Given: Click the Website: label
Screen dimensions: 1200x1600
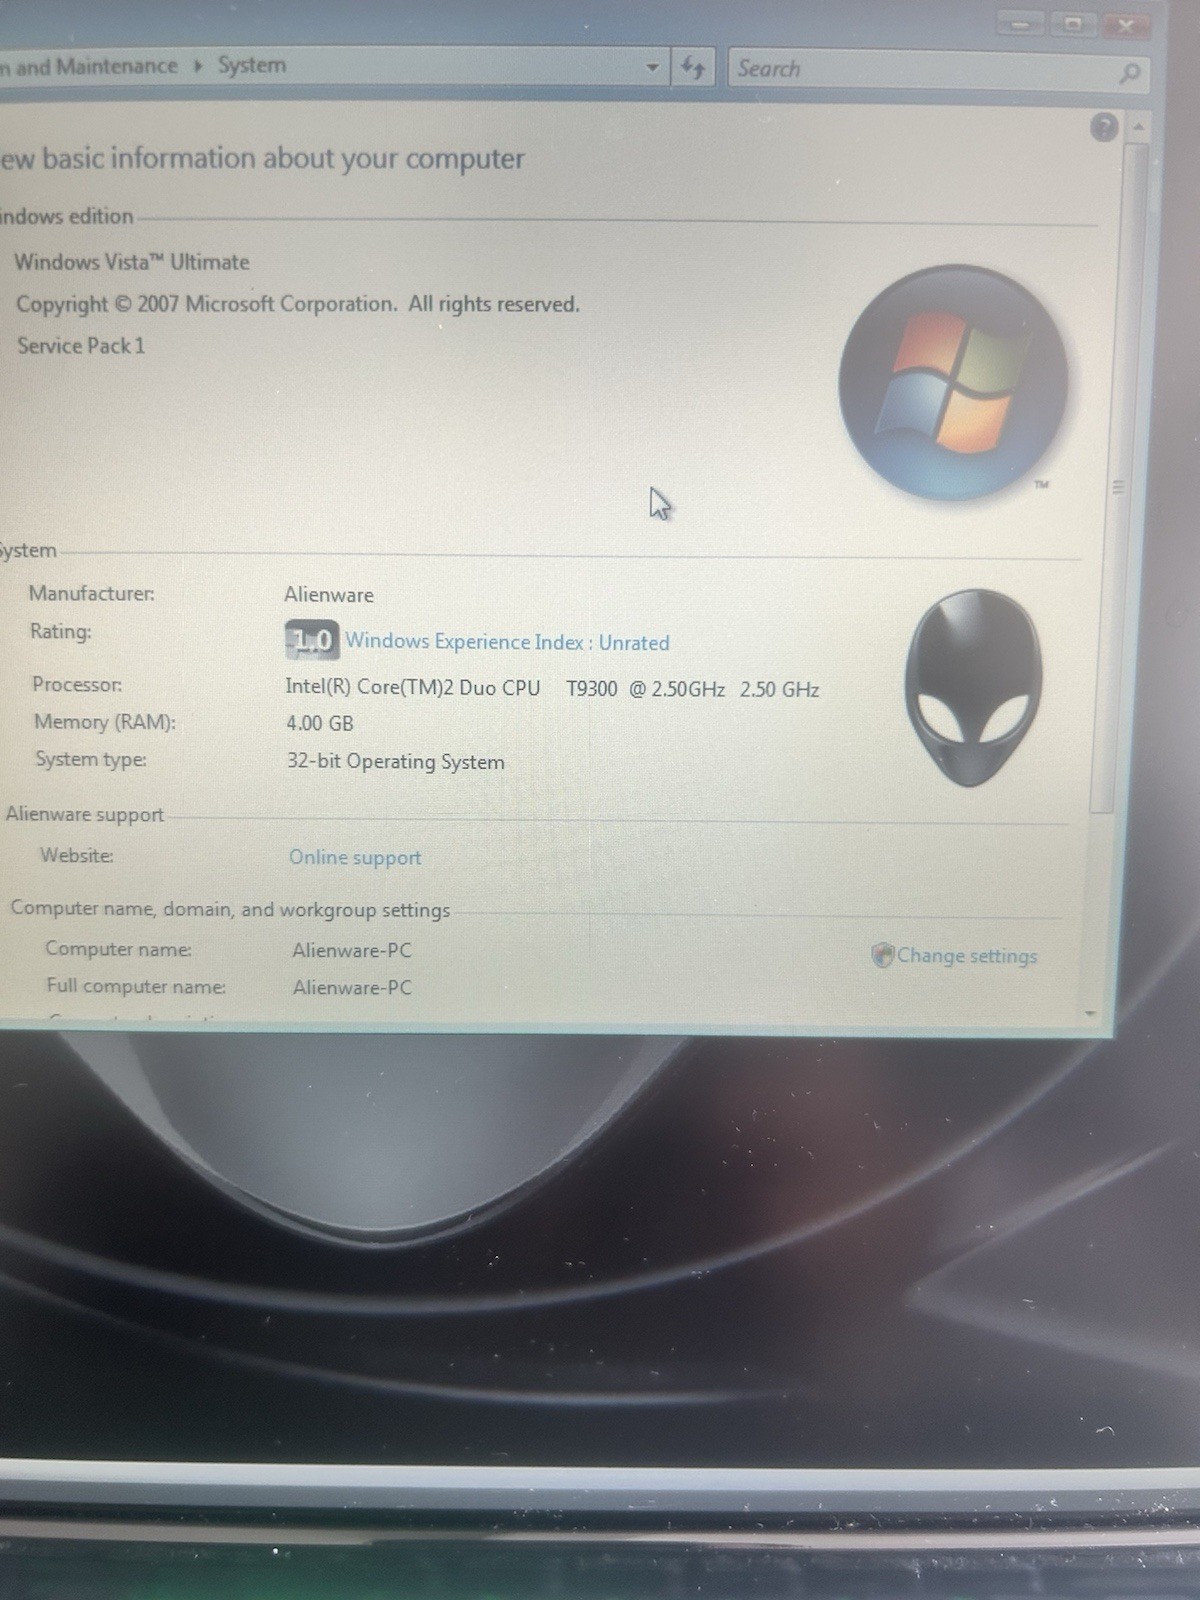Looking at the screenshot, I should [x=77, y=855].
